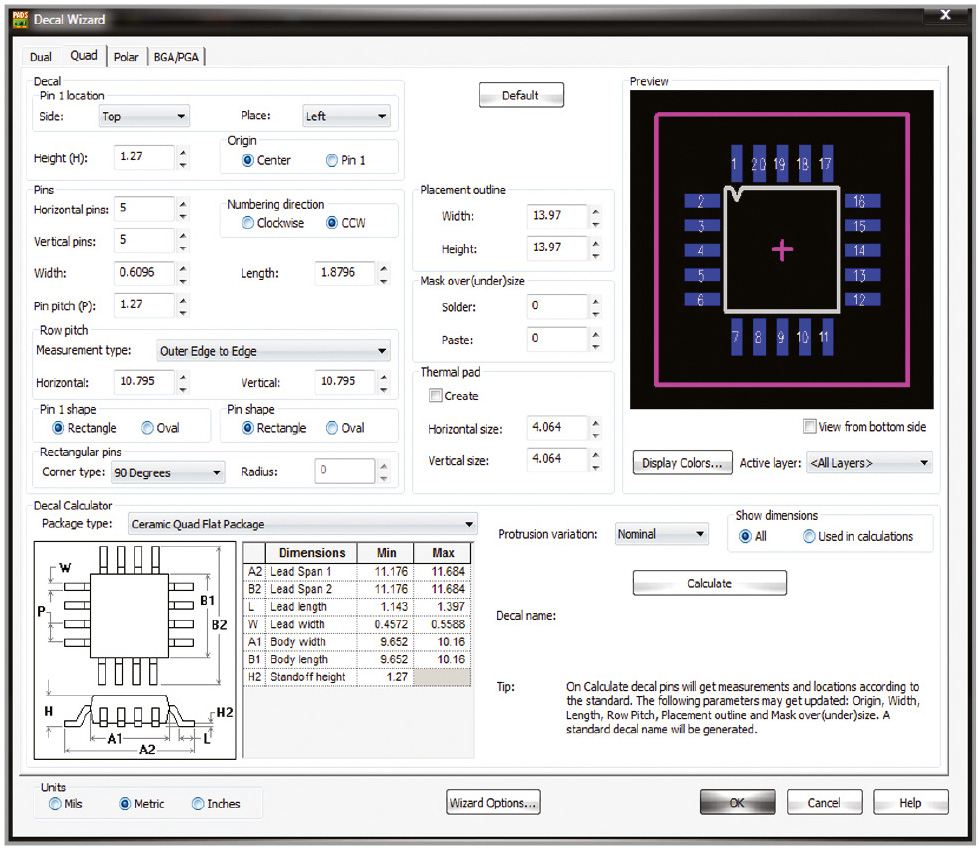
Task: Click pin 1 pad in the preview
Action: 735,164
